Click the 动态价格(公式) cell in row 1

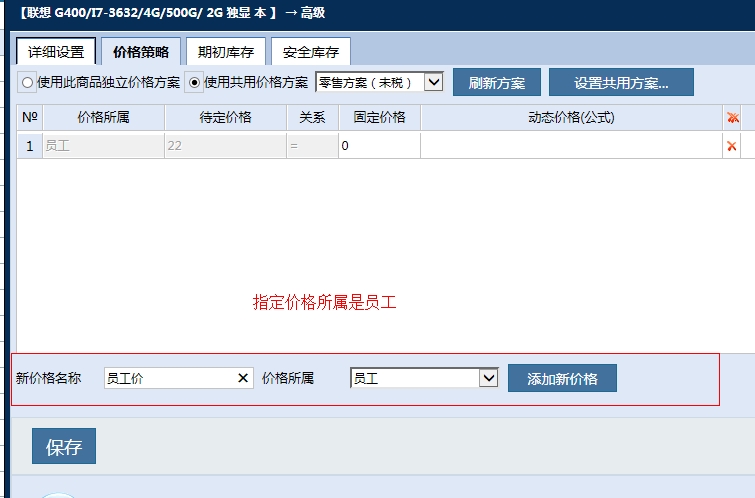click(x=570, y=146)
